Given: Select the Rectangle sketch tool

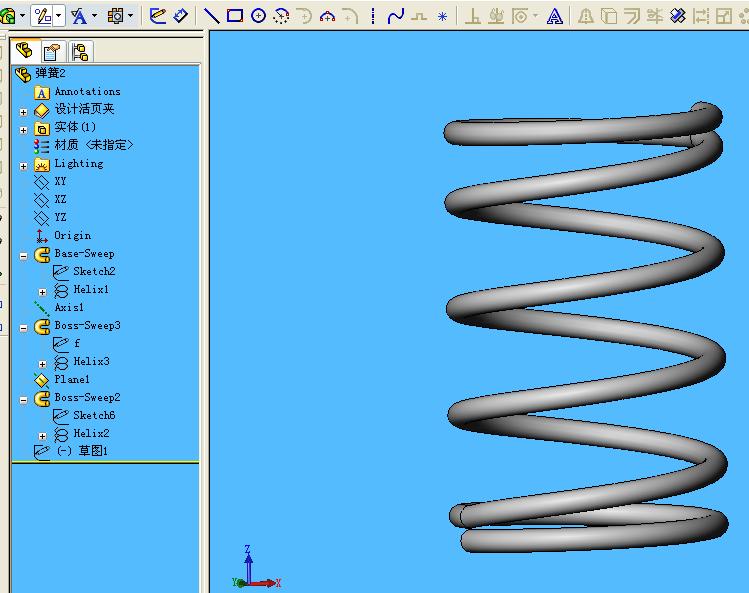Looking at the screenshot, I should [x=235, y=16].
